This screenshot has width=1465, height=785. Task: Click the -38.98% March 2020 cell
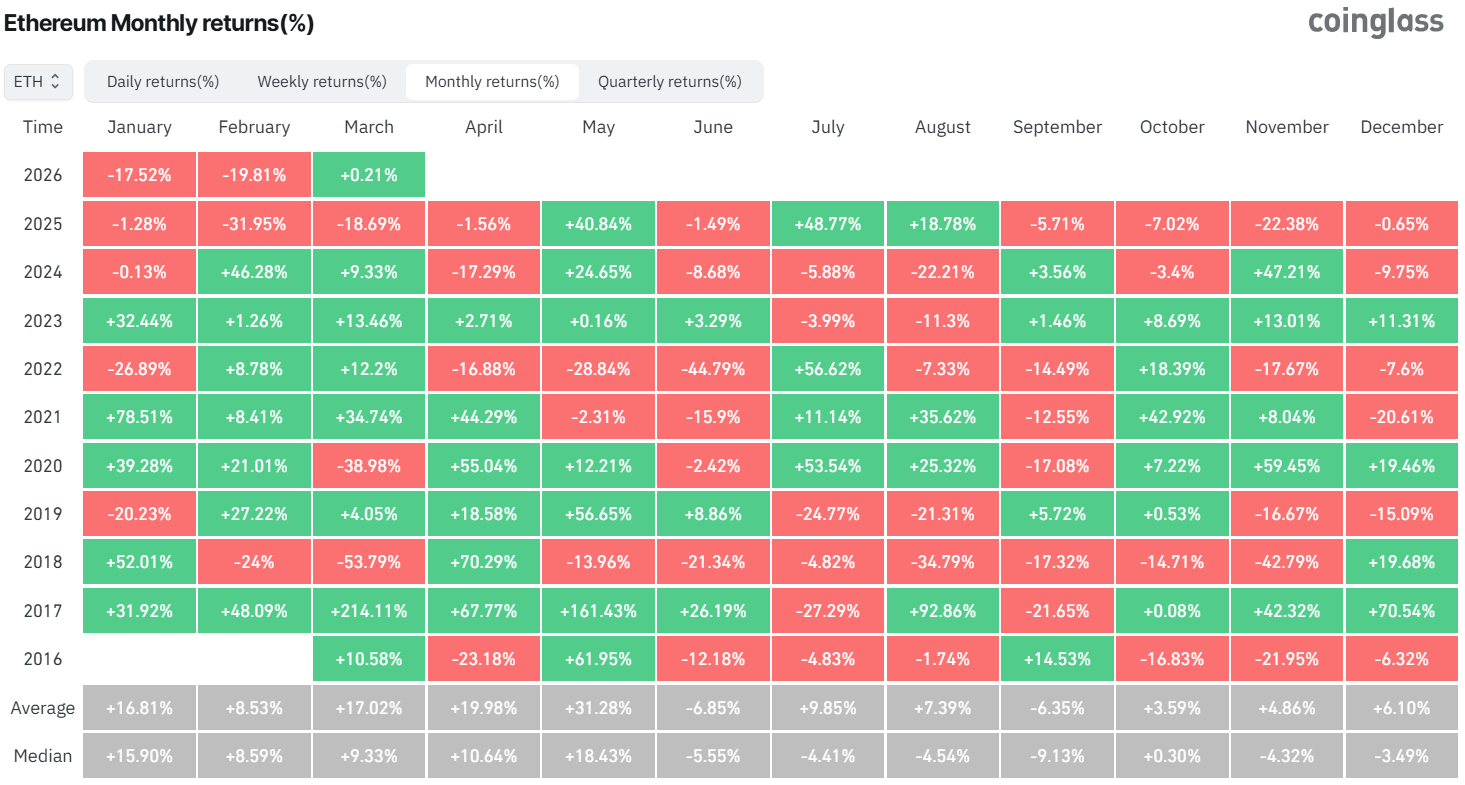pos(369,466)
